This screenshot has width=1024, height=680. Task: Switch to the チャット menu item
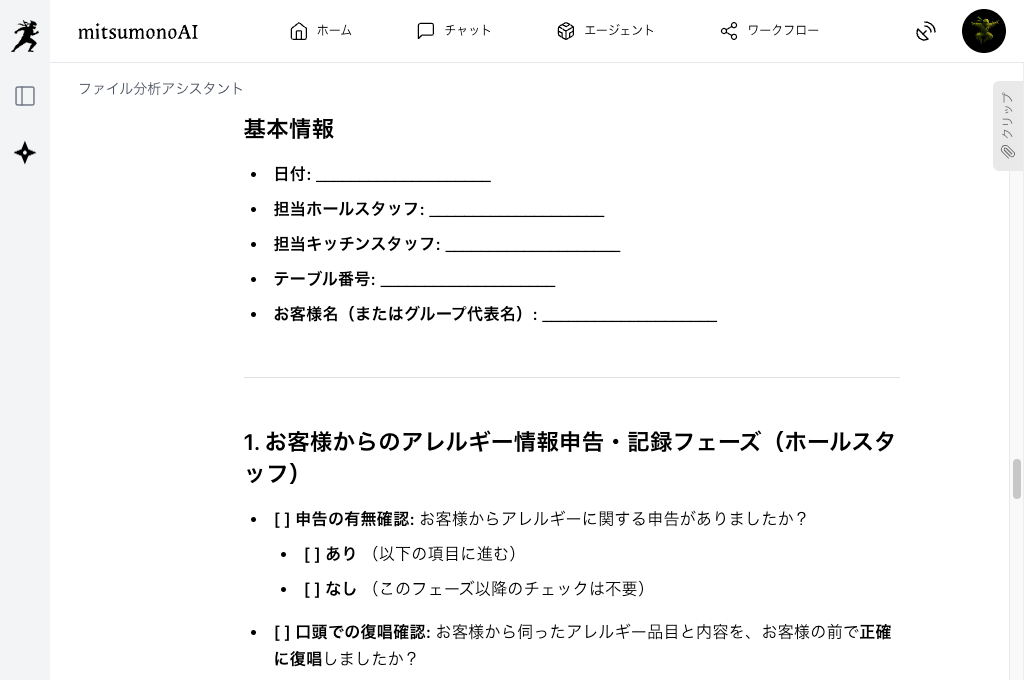pos(454,31)
